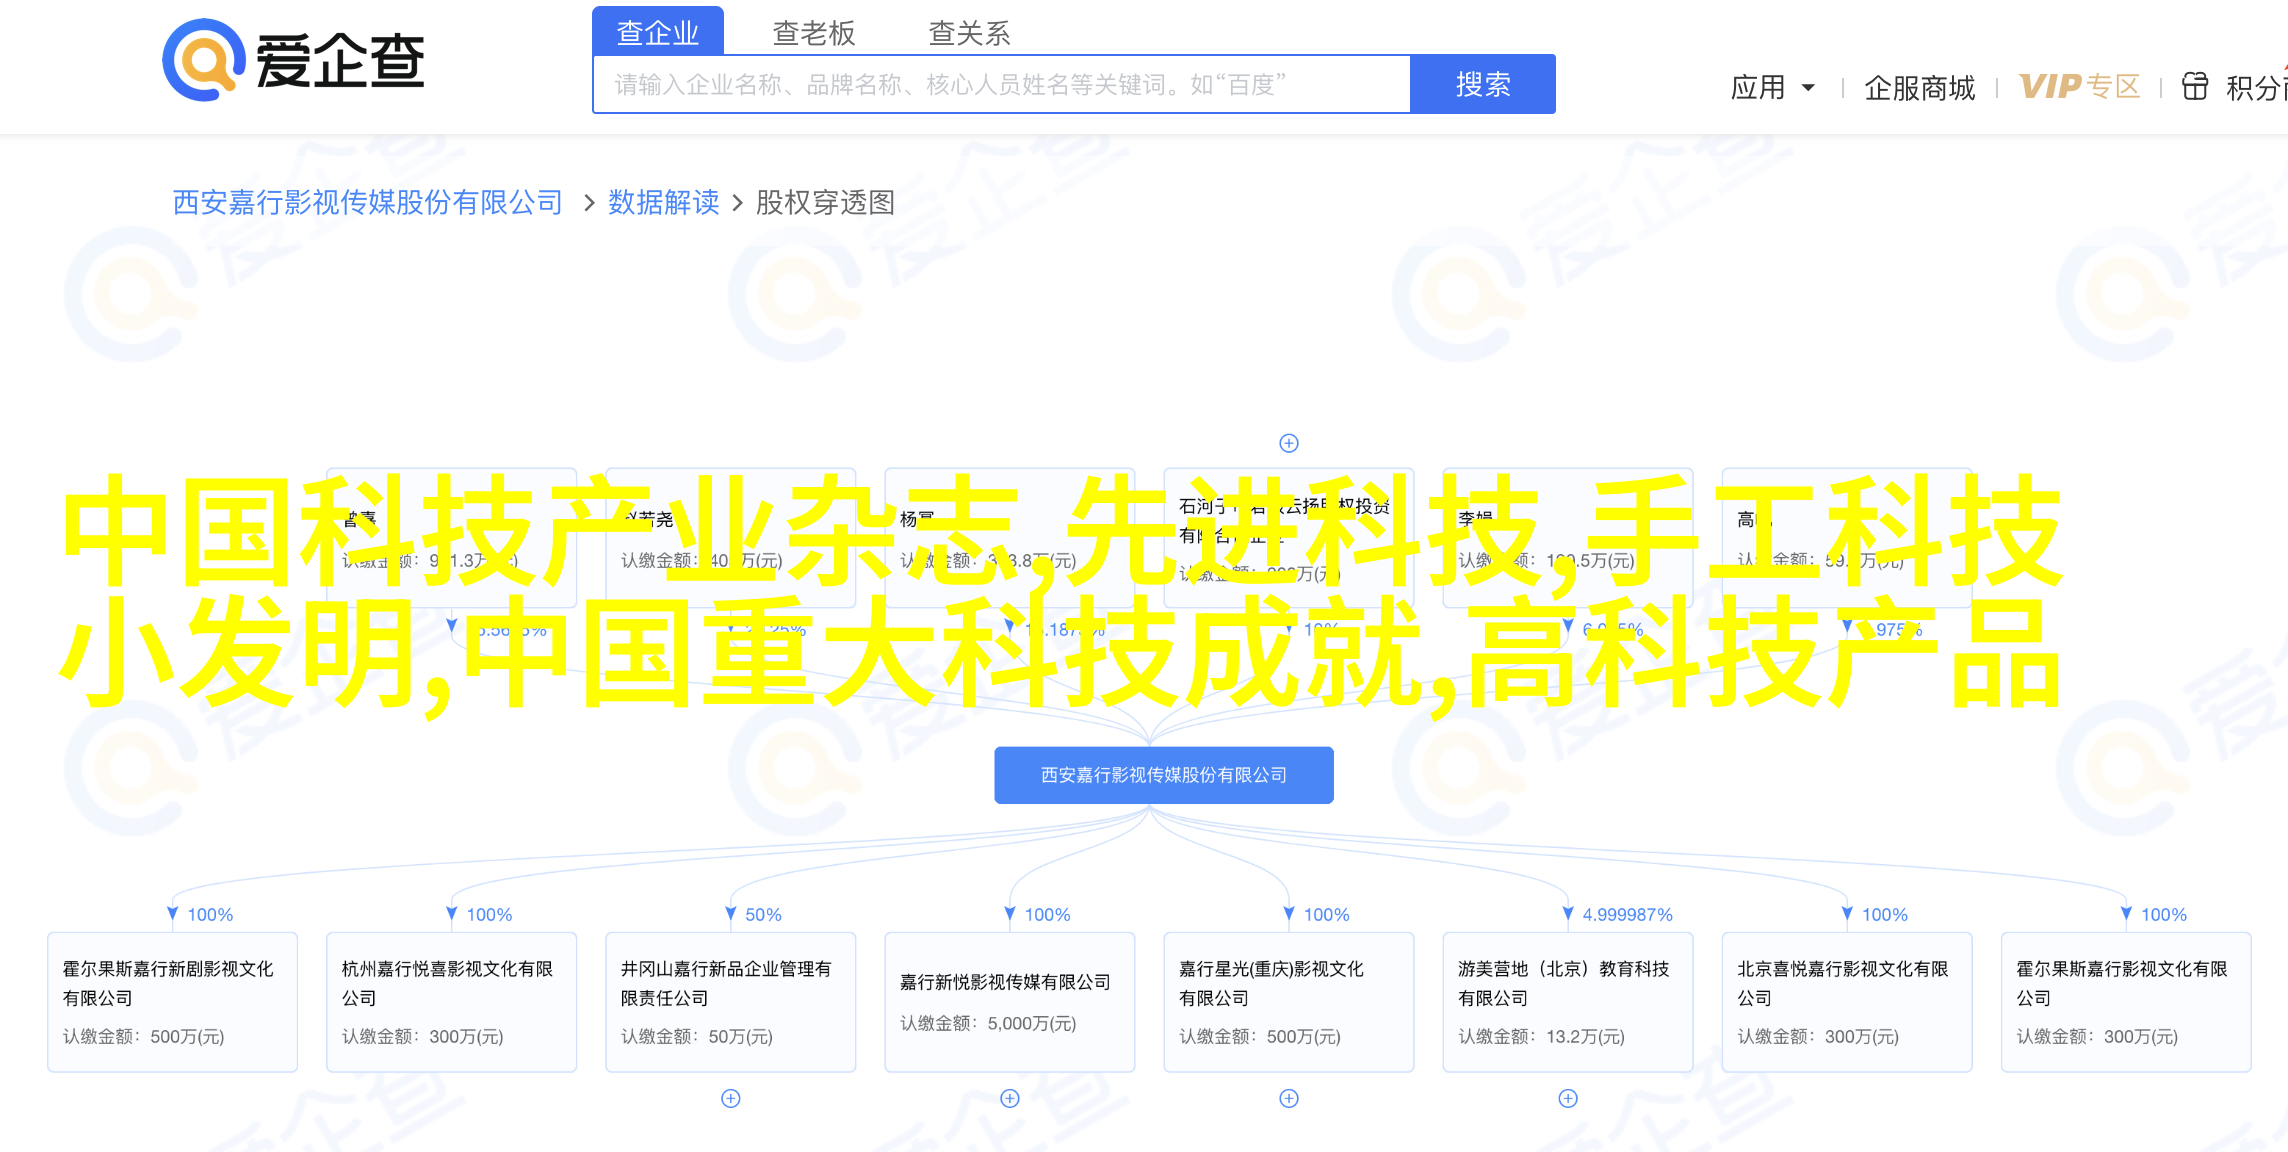Expand subsidiaries below the 井冈山嘉行新品 card

click(731, 1098)
